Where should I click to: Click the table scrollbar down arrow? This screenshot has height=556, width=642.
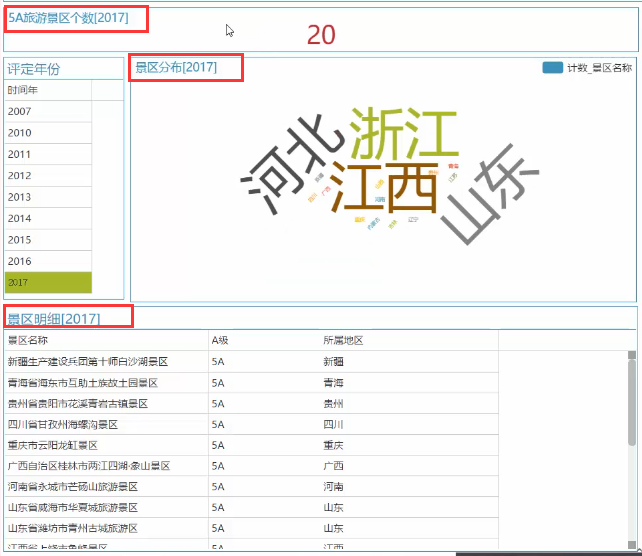[632, 545]
